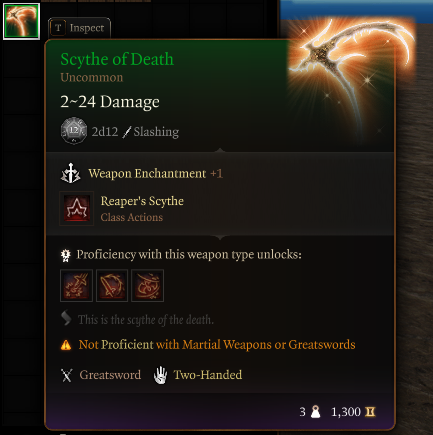The width and height of the screenshot is (433, 435).
Task: Click the weight icon near 3
Action: coord(315,412)
